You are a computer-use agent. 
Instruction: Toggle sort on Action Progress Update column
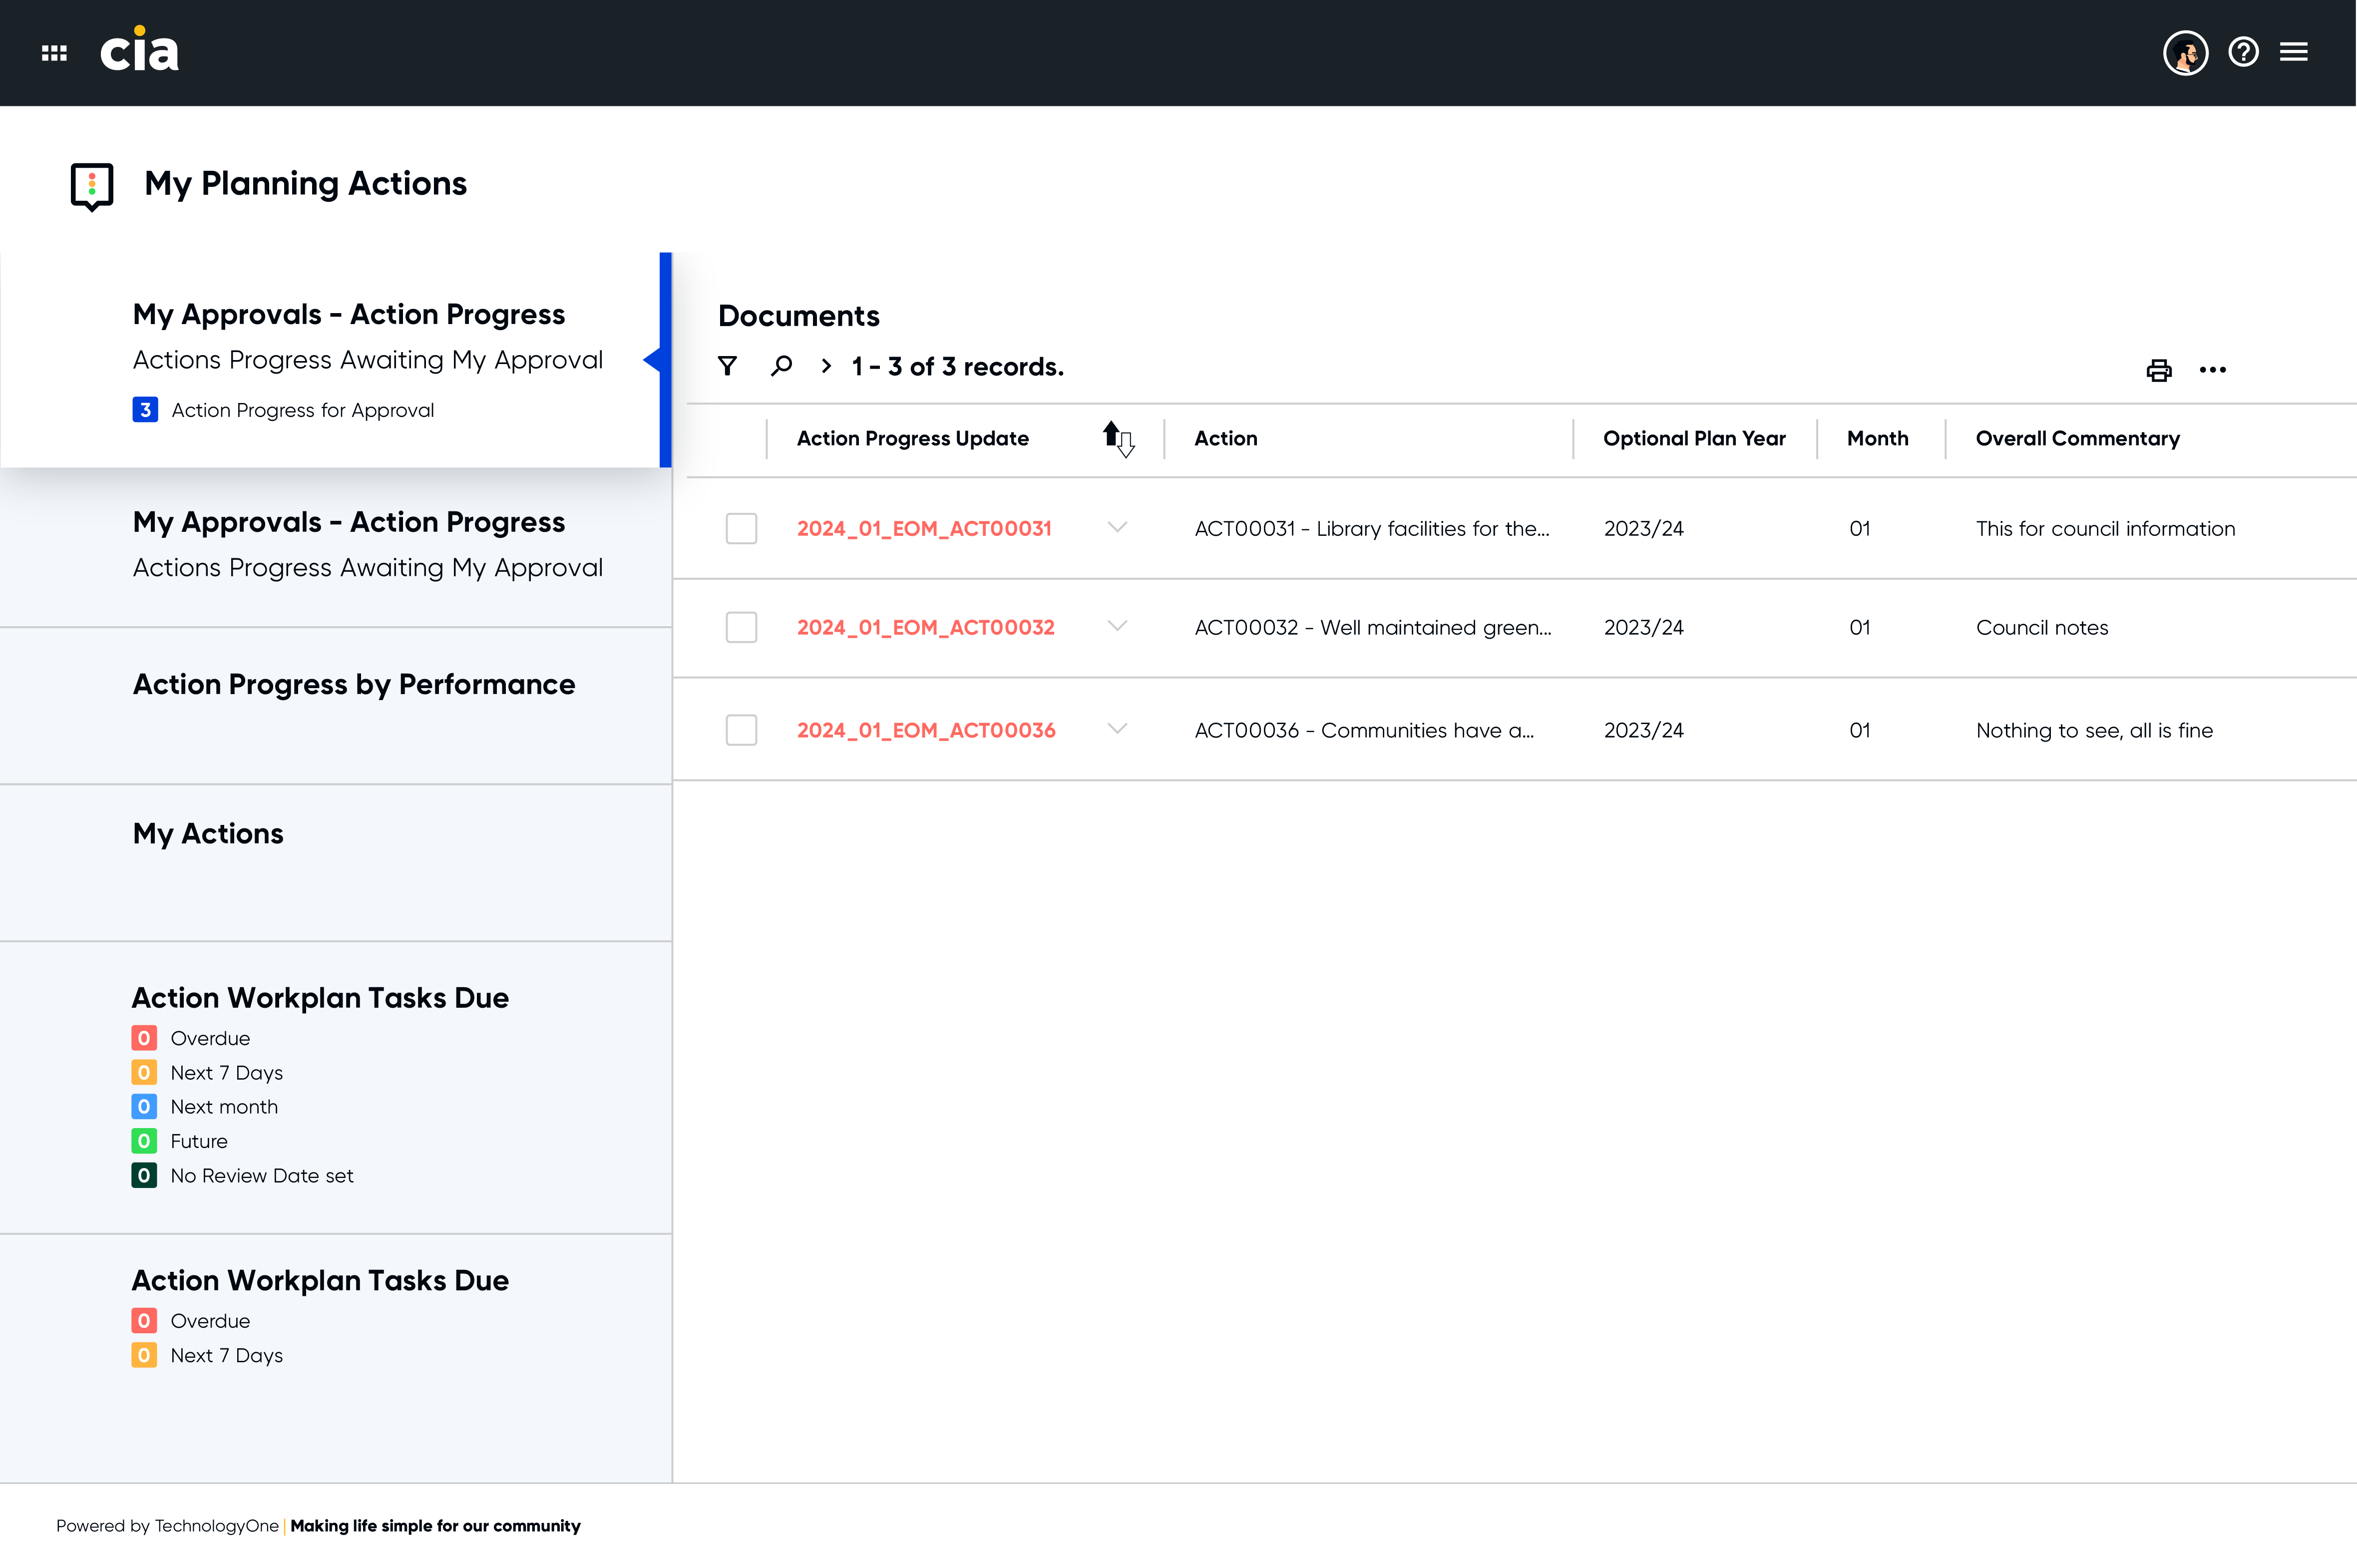(1118, 438)
